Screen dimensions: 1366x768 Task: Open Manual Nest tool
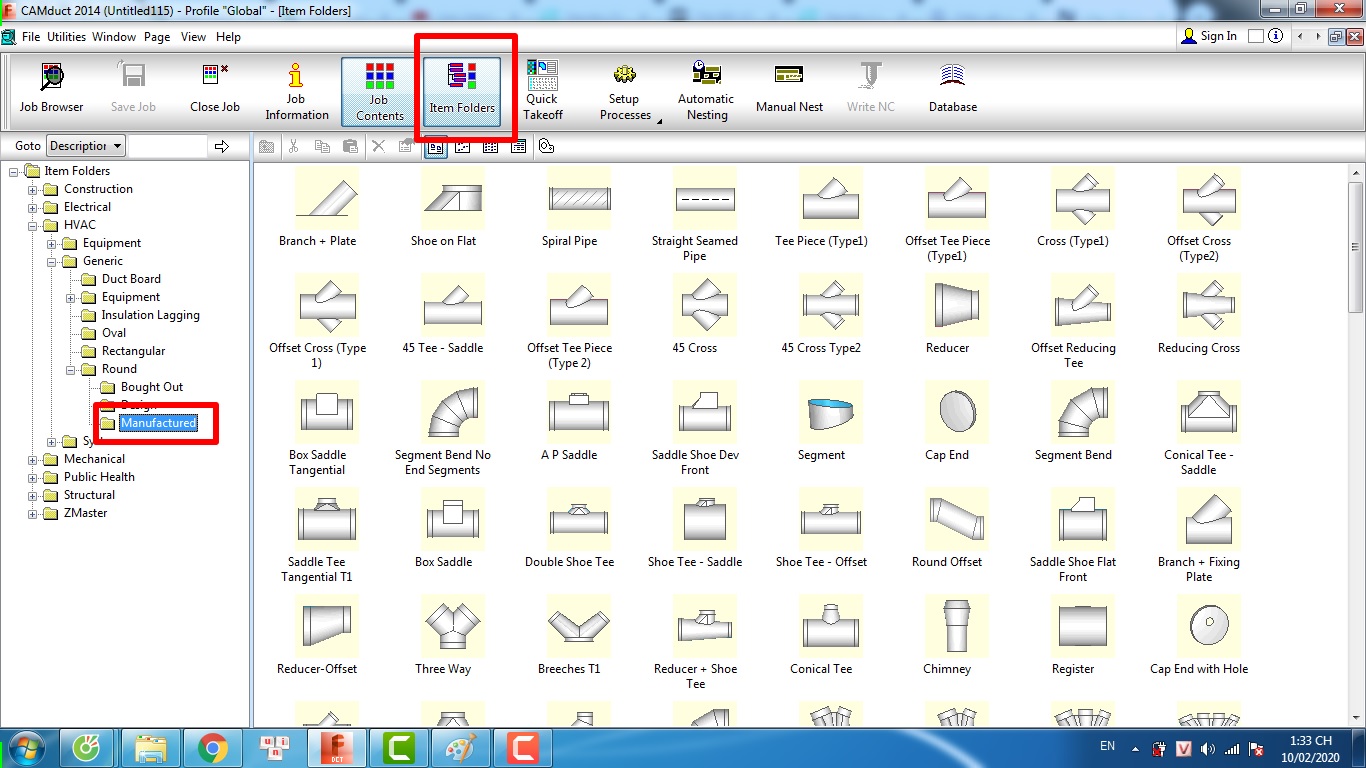click(x=789, y=88)
